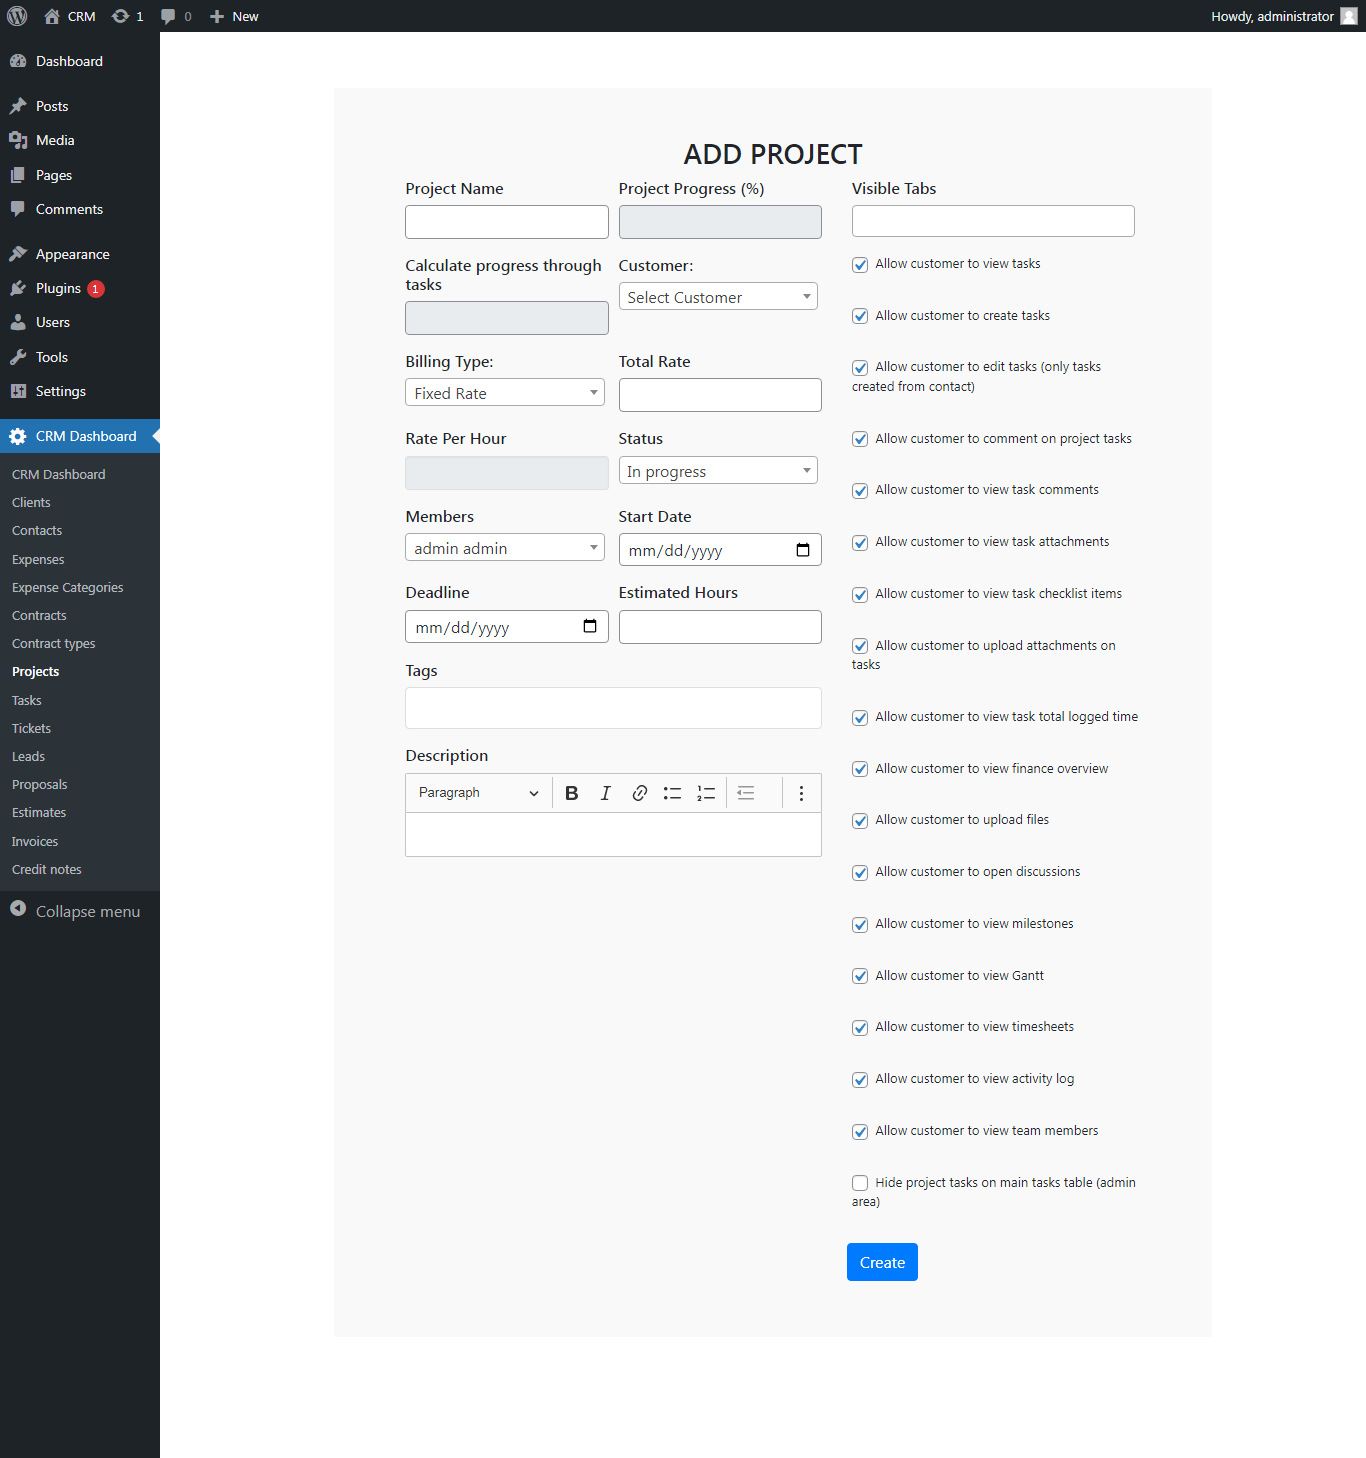Image resolution: width=1366 pixels, height=1458 pixels.
Task: Click the Project Name input field
Action: [x=506, y=221]
